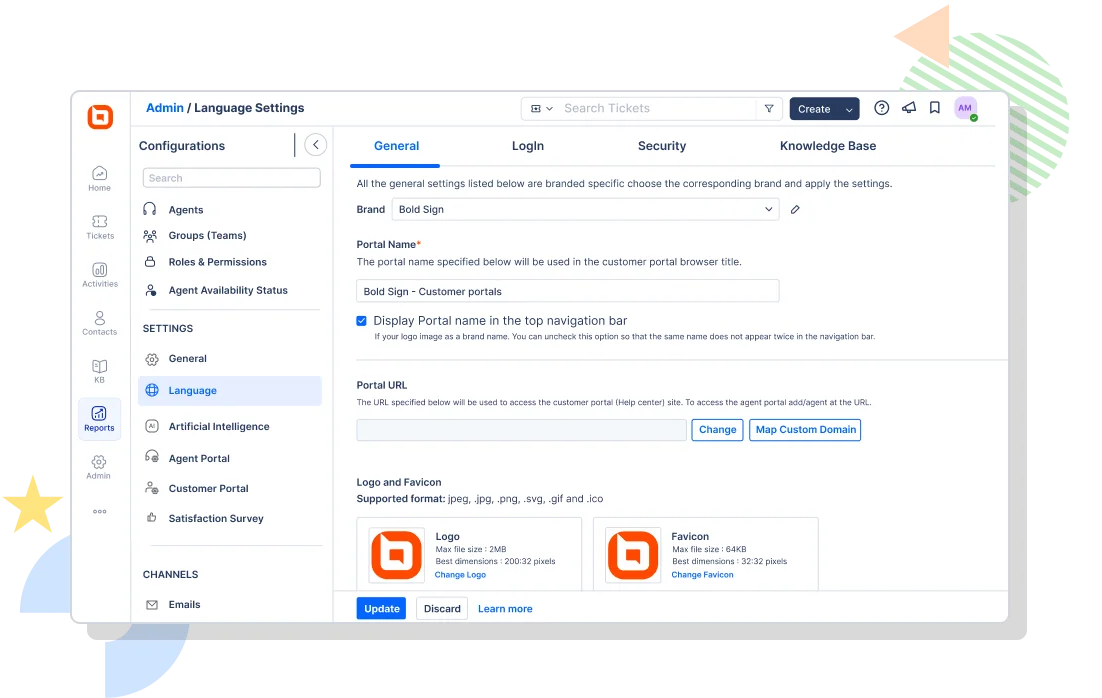Focus the Search Tickets field
The image size is (1102, 698).
coord(657,109)
